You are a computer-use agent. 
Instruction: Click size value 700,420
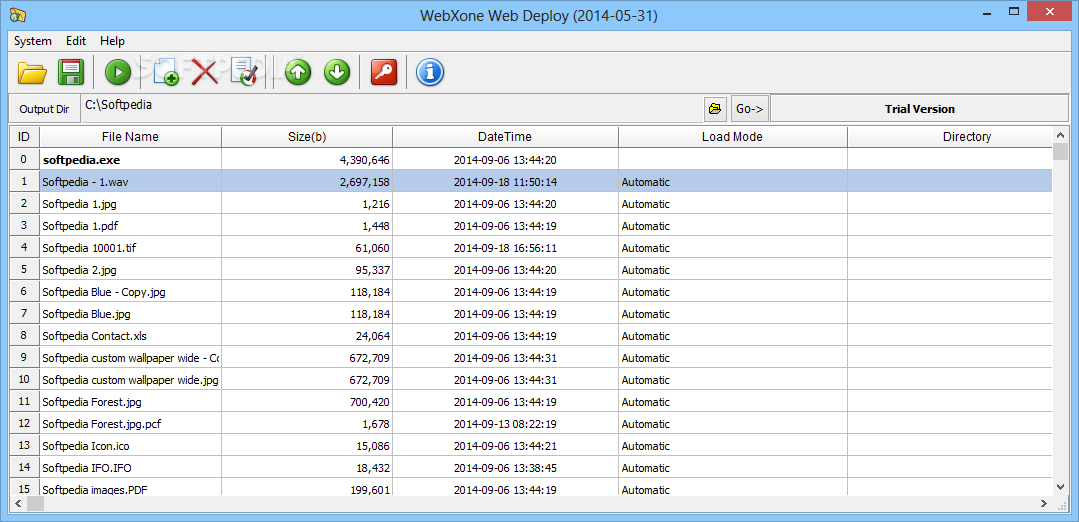[x=370, y=402]
